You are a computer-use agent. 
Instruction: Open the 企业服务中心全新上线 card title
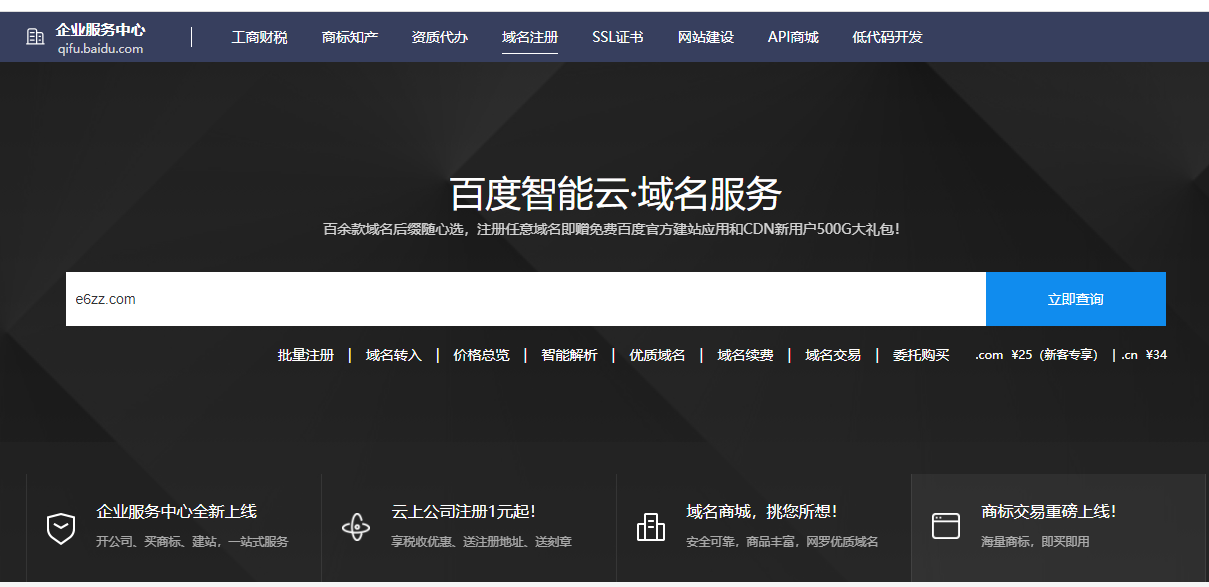pos(177,512)
